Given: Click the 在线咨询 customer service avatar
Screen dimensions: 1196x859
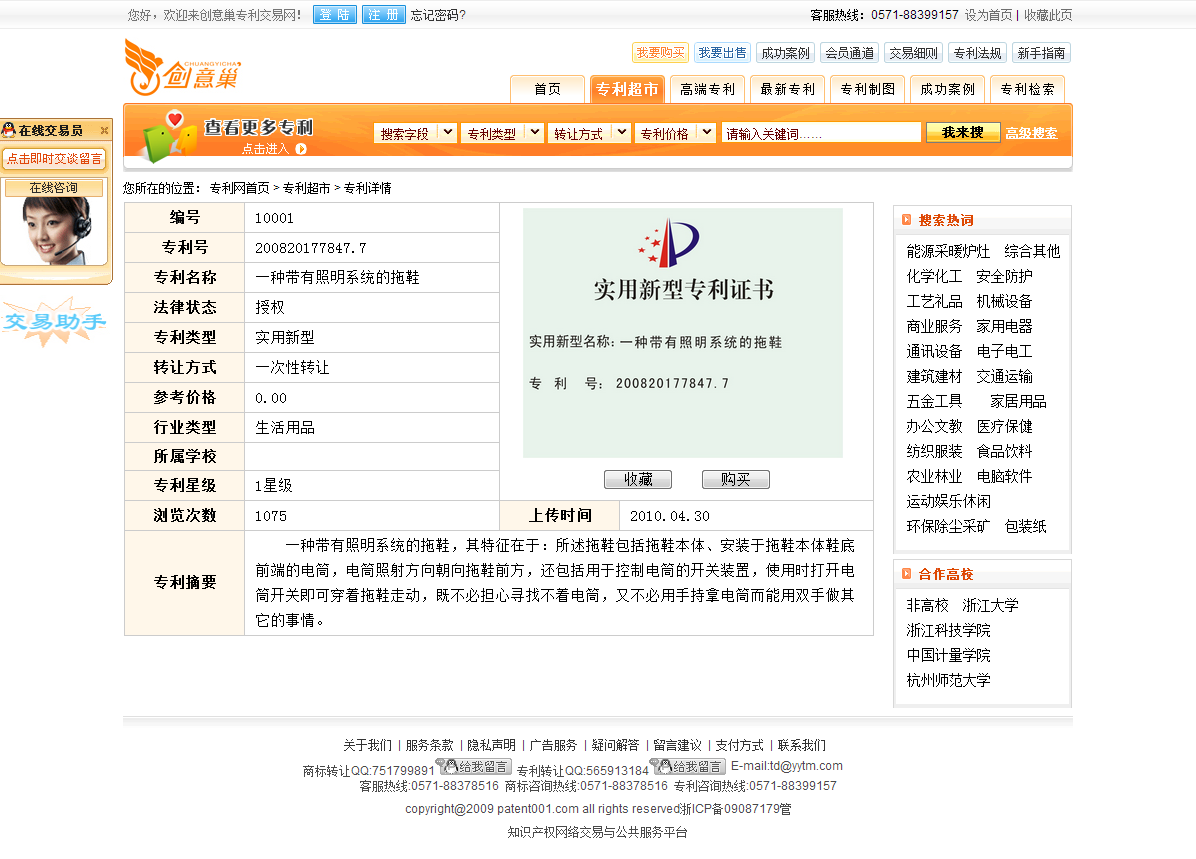Looking at the screenshot, I should tap(56, 228).
